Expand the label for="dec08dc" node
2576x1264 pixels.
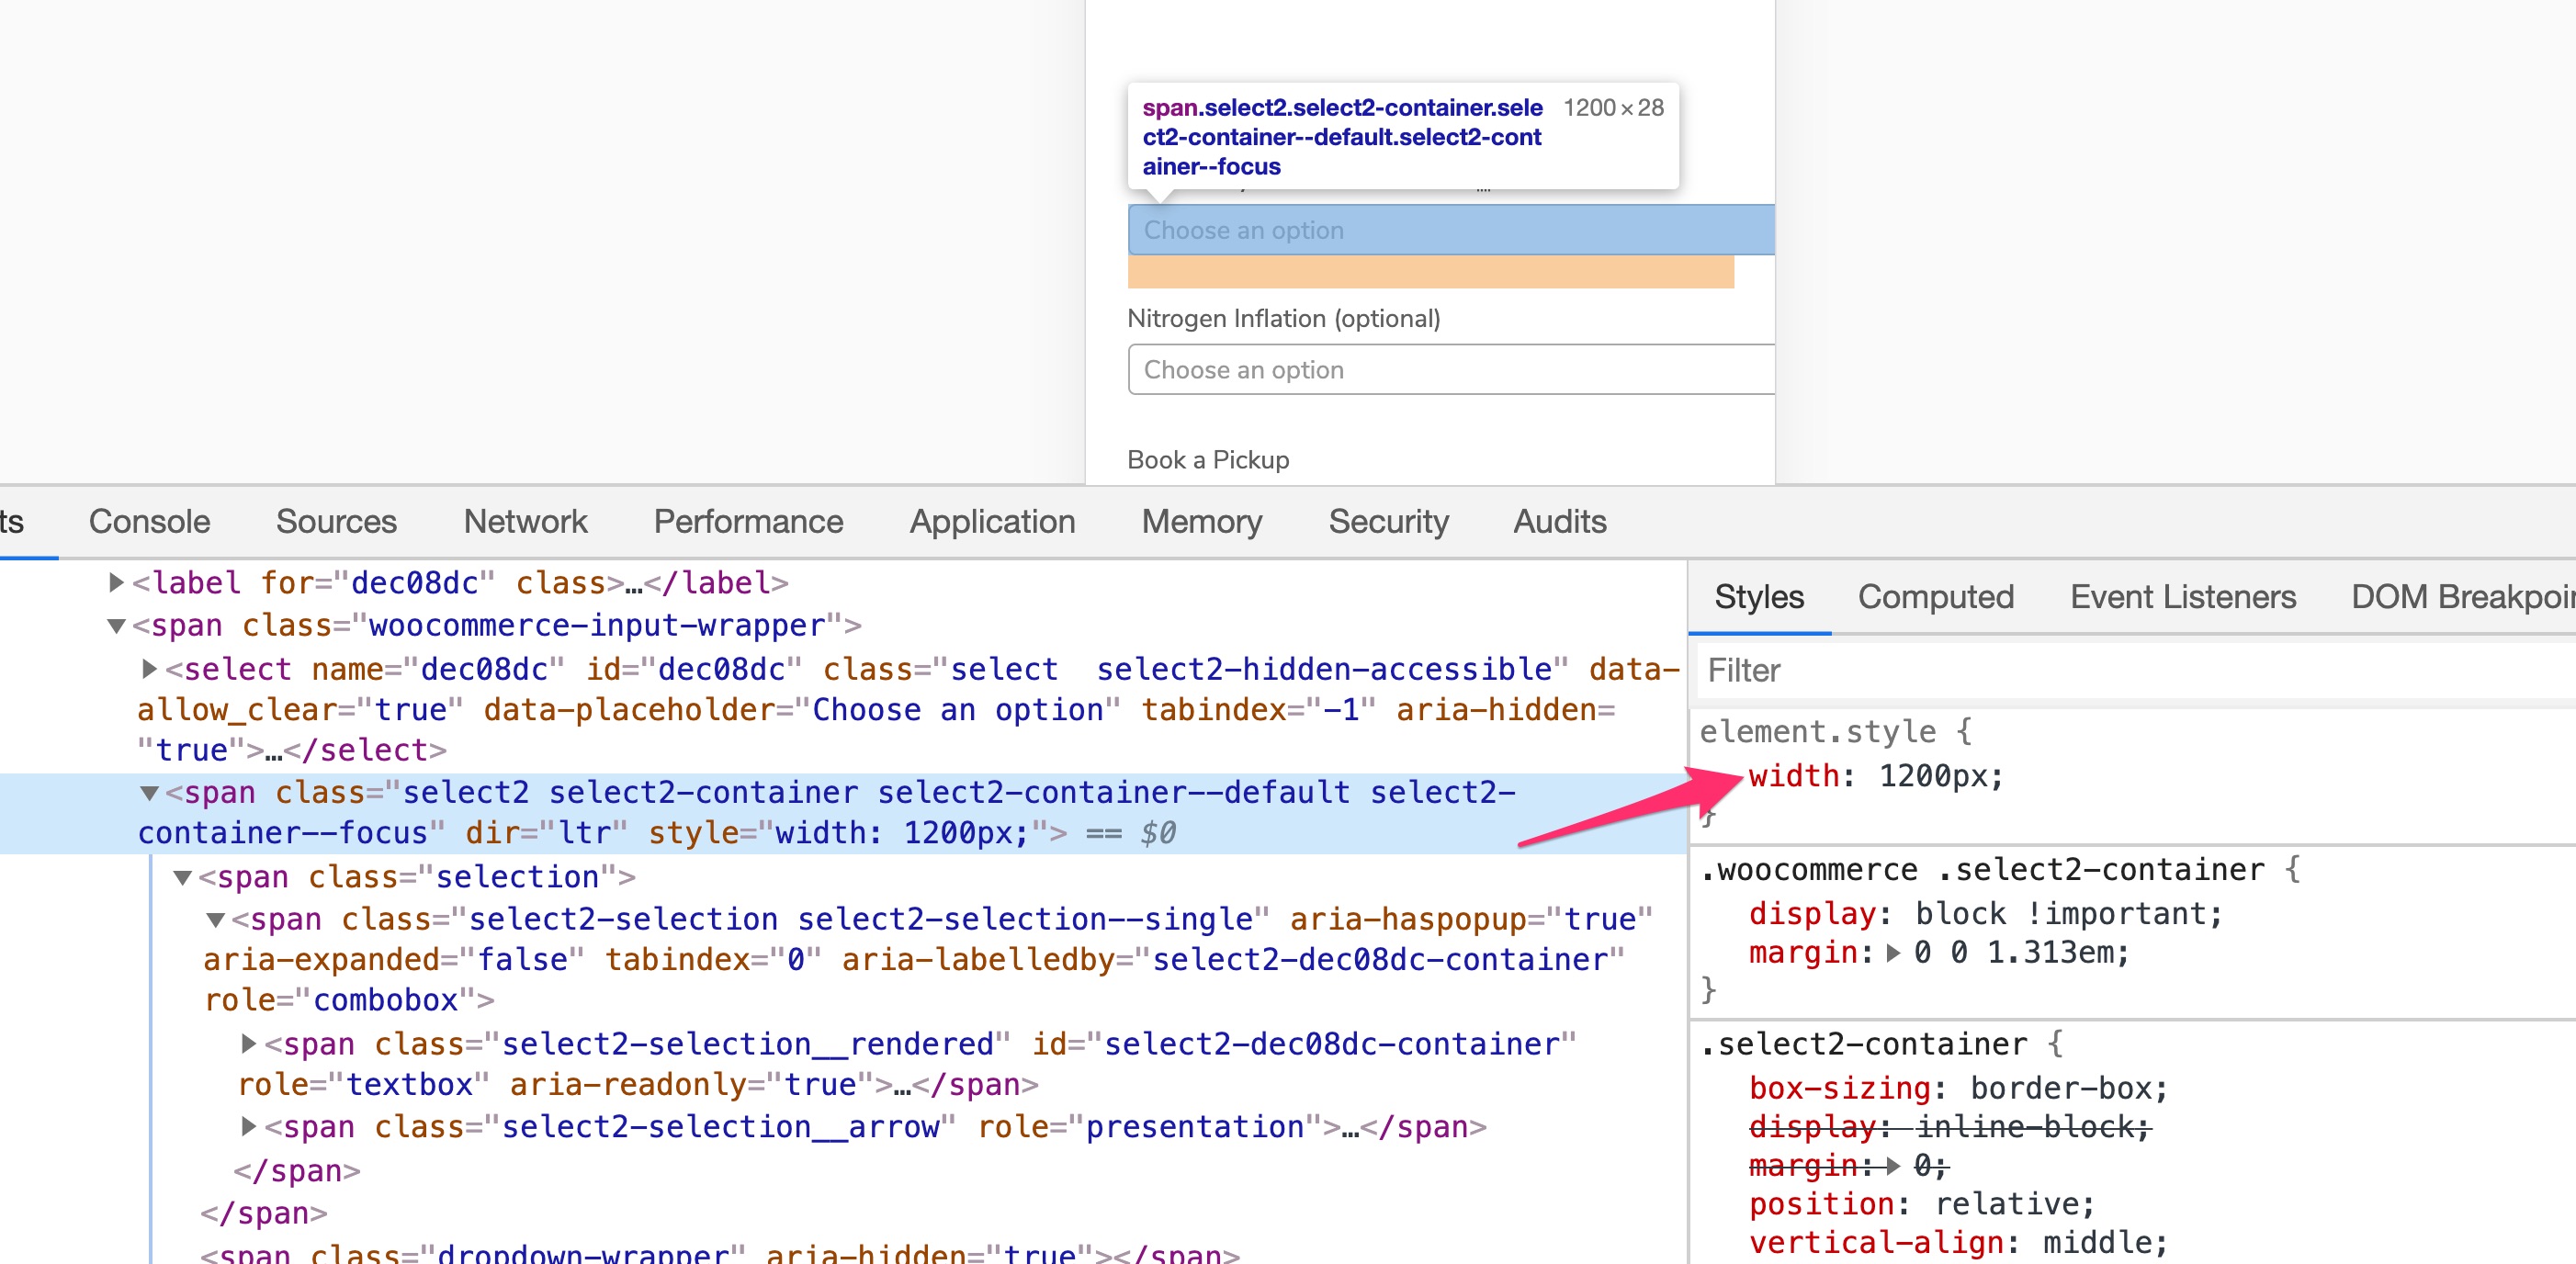pyautogui.click(x=116, y=582)
